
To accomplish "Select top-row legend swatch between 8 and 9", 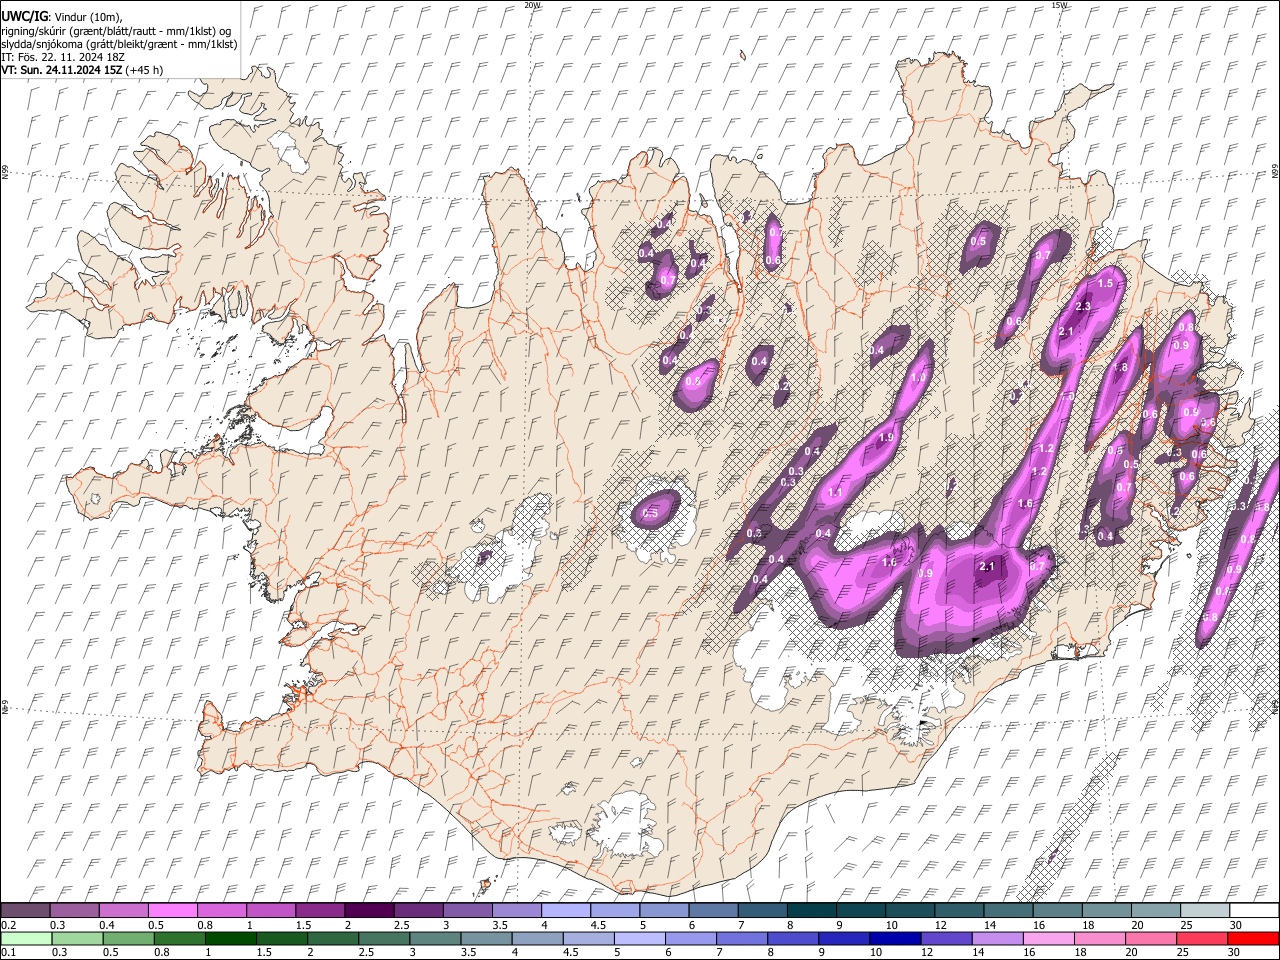I will 811,910.
